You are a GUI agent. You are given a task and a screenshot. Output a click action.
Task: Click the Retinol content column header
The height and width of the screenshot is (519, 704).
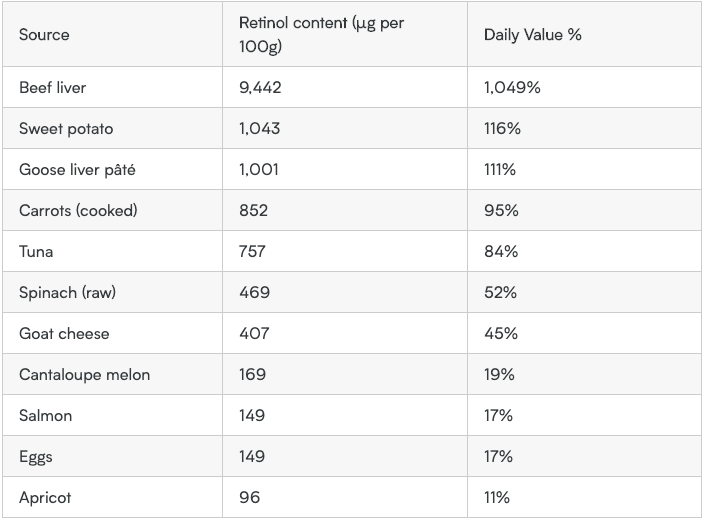point(345,35)
